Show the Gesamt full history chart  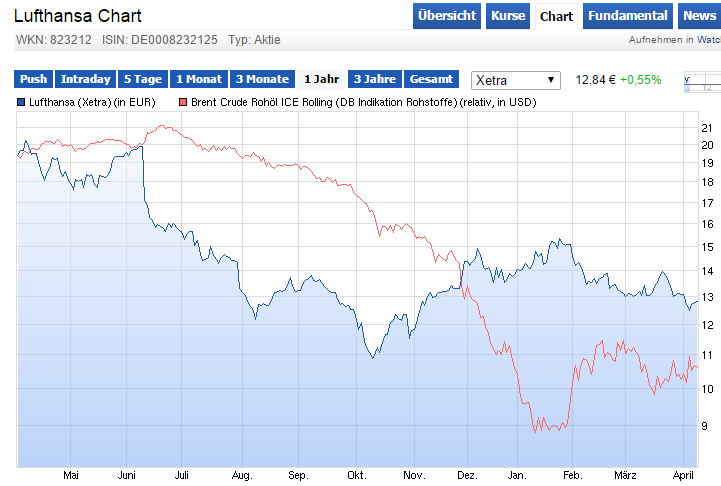pos(431,79)
